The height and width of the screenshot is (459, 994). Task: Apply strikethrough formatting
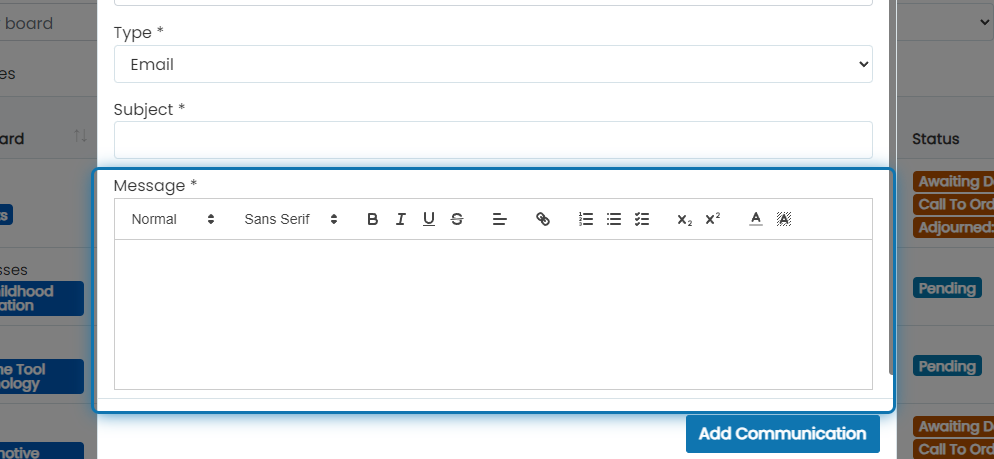click(456, 219)
